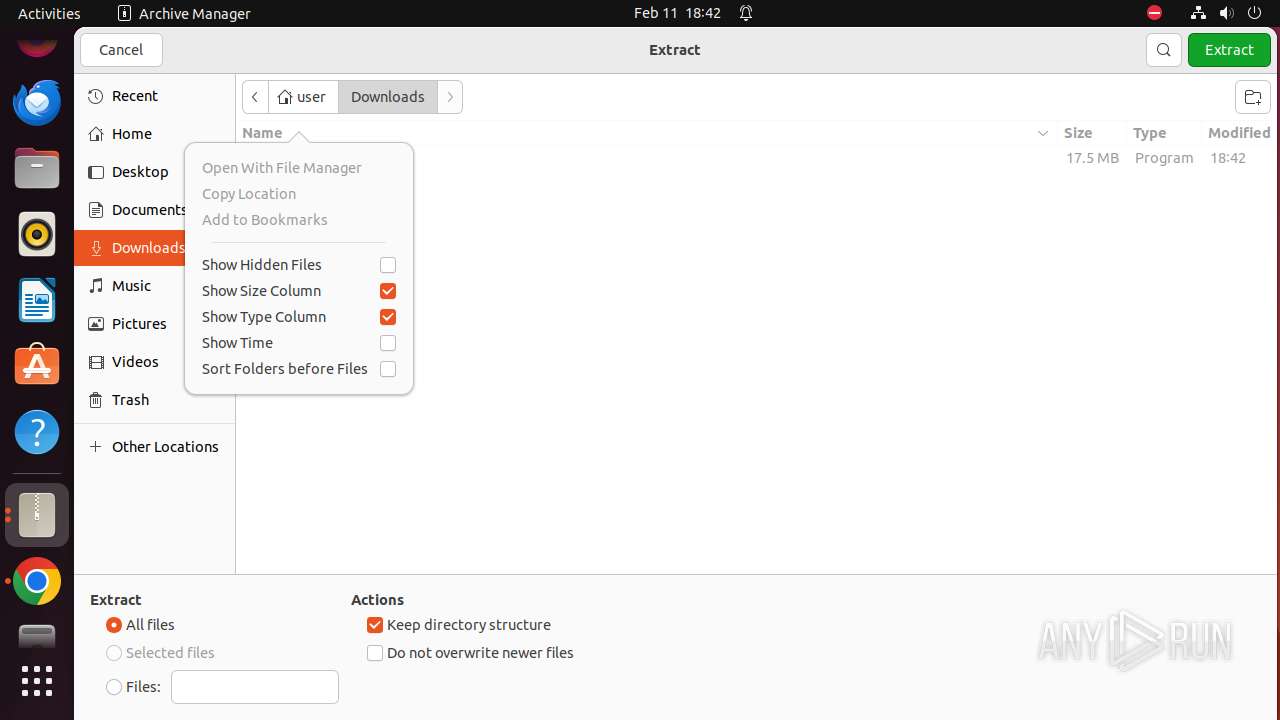Create new folder via folder-plus icon

[x=1252, y=97]
